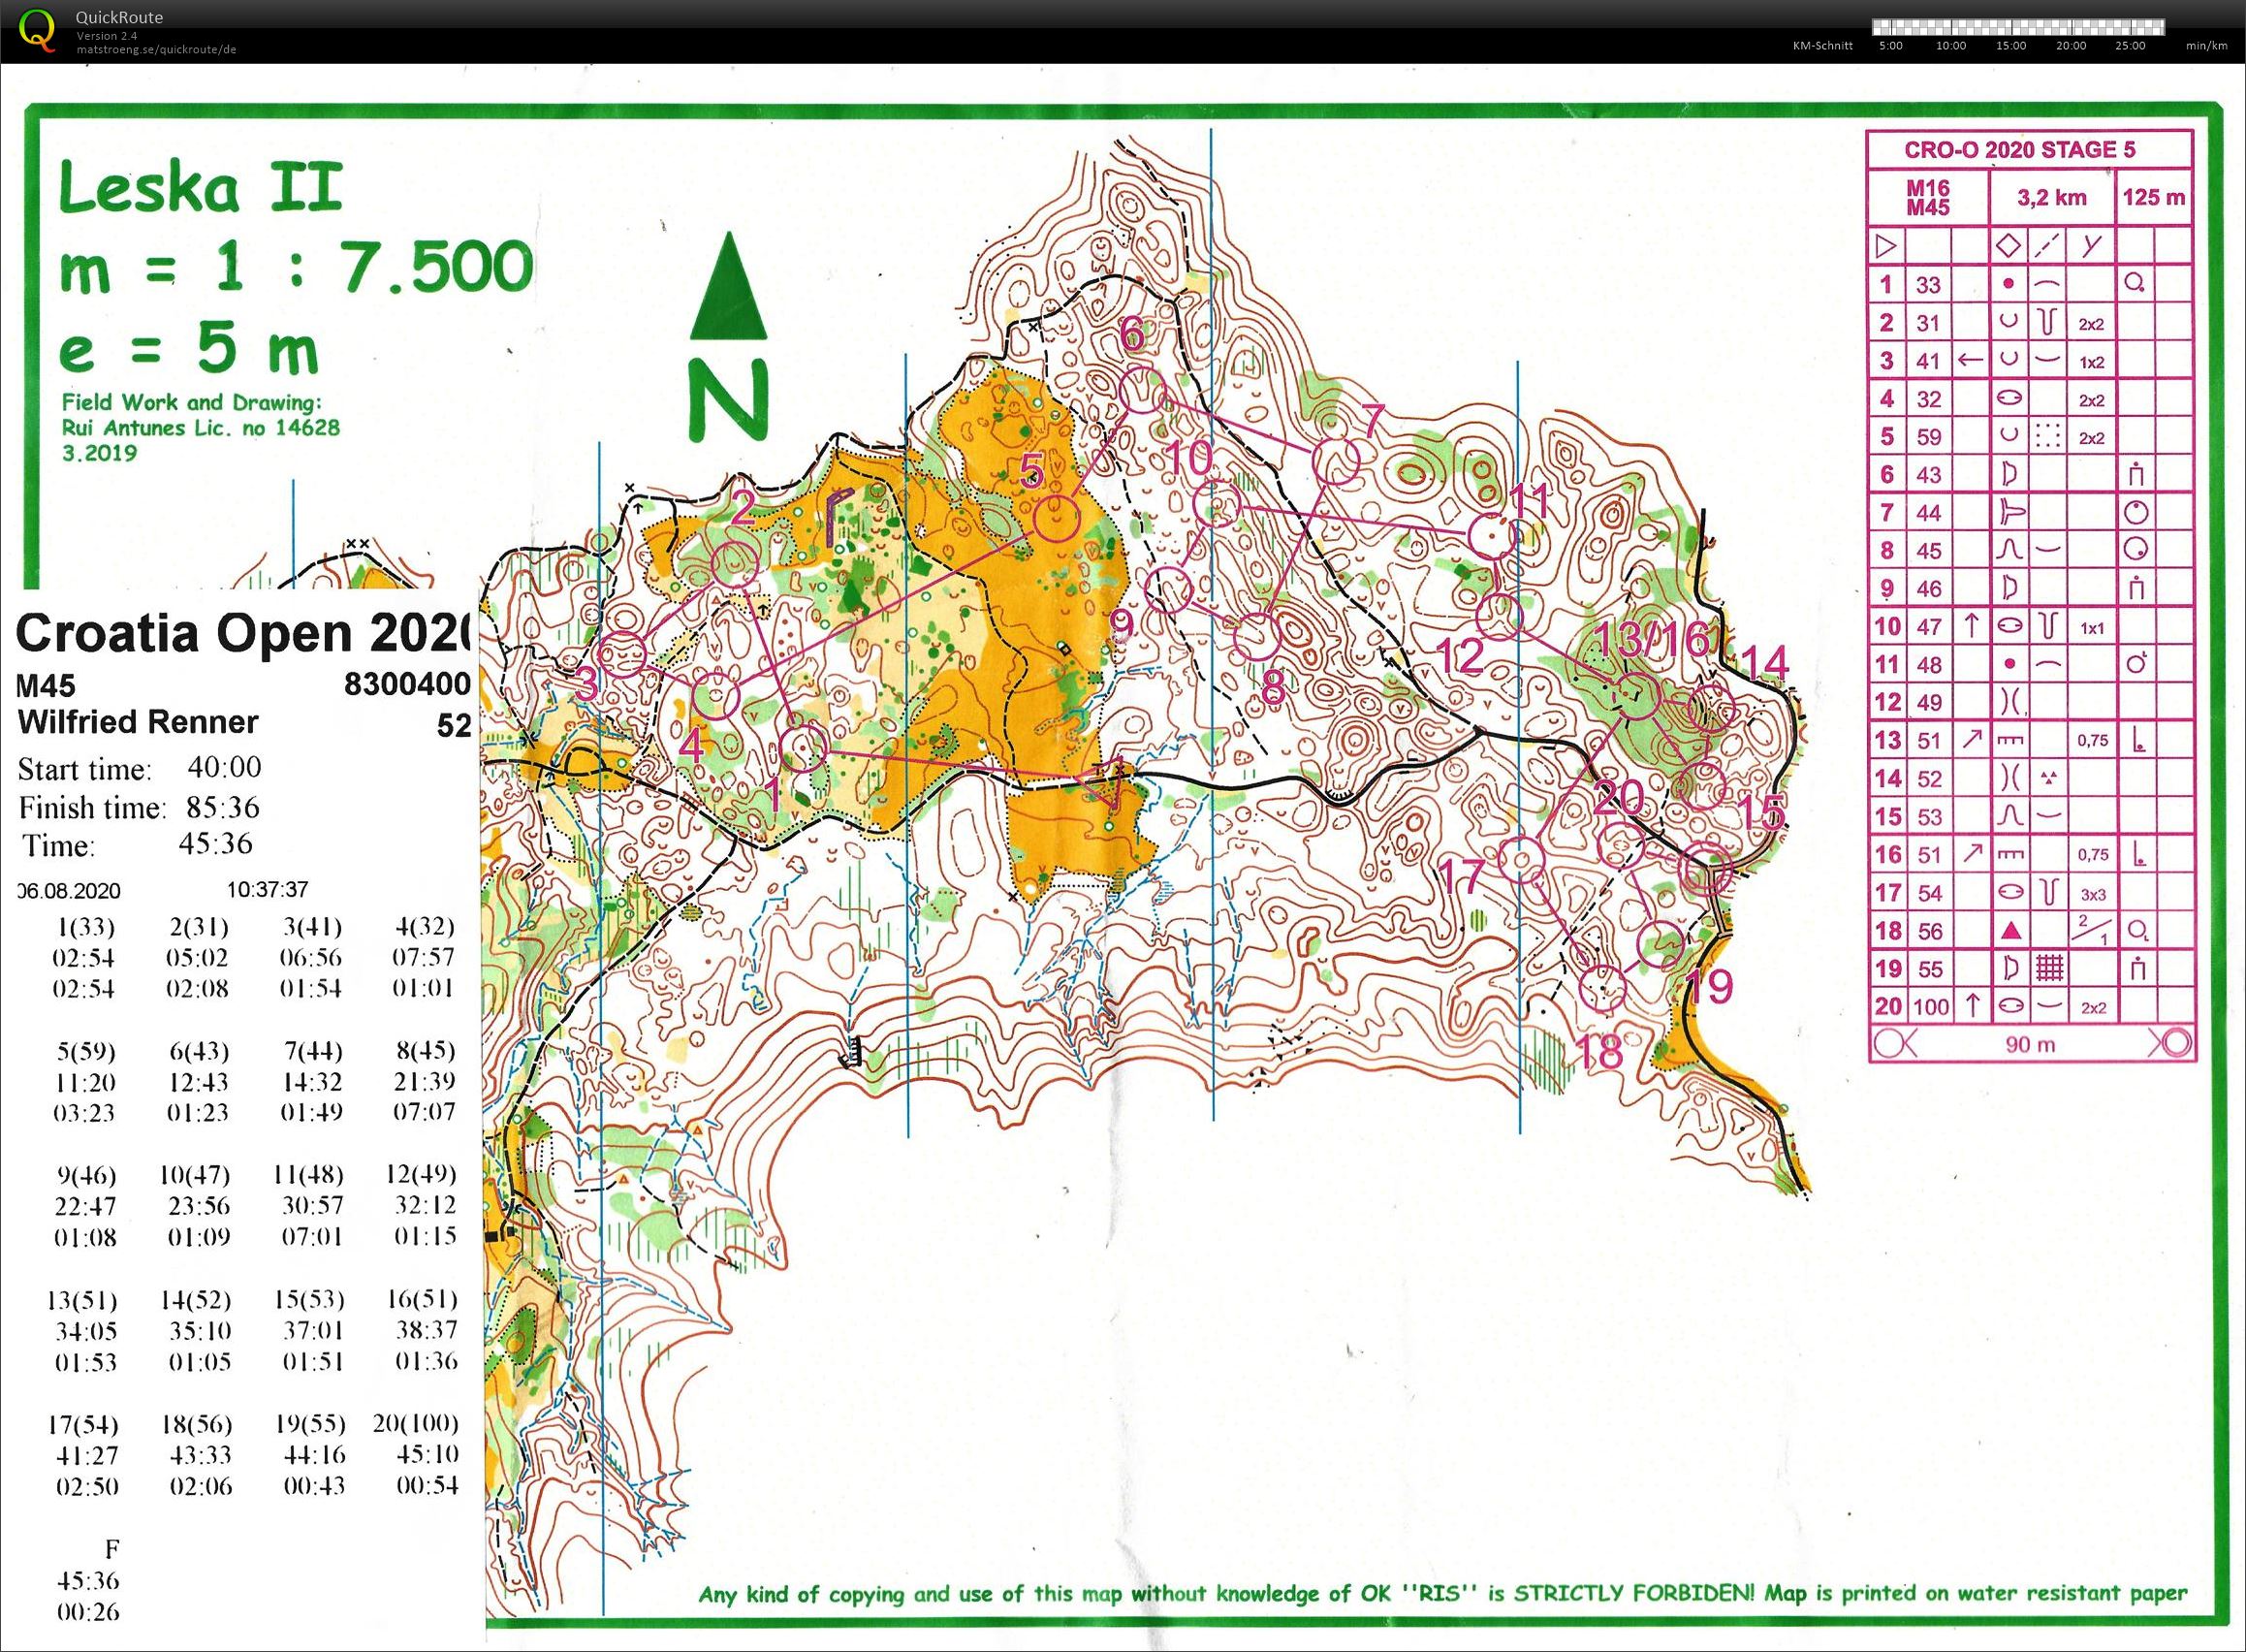Screen dimensions: 2246x1652
Task: Click control circle 2 on the map
Action: click(735, 565)
